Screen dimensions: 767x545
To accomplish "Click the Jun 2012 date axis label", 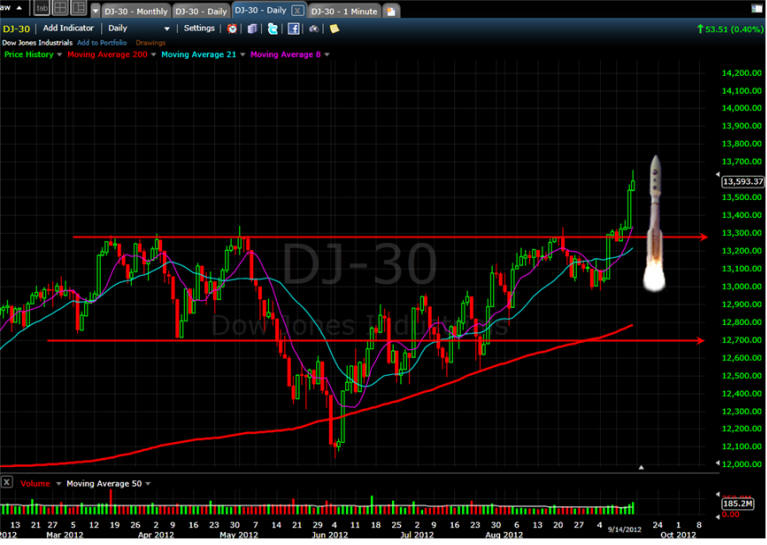I will coord(330,535).
